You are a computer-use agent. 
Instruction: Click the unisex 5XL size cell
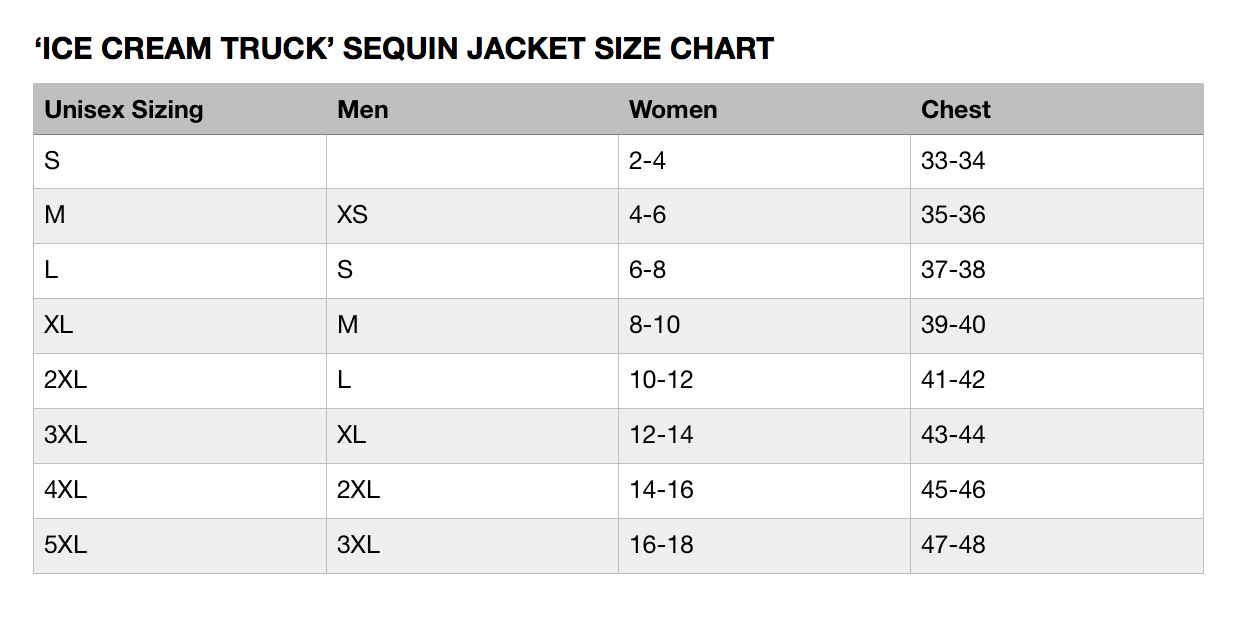(x=66, y=545)
